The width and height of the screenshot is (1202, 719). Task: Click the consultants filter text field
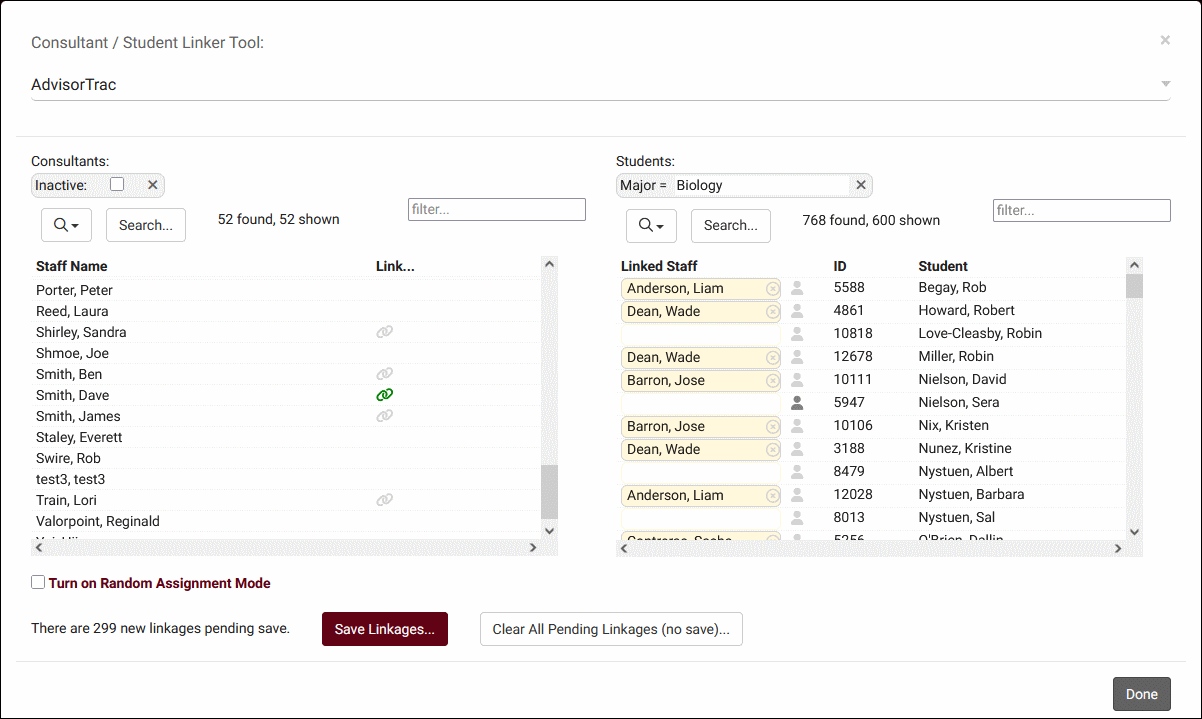click(496, 210)
